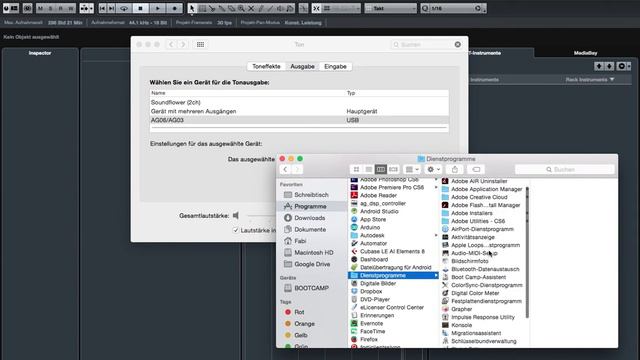This screenshot has width=640, height=360.
Task: Select Cubase LE AI Elements 8 app
Action: (x=392, y=251)
